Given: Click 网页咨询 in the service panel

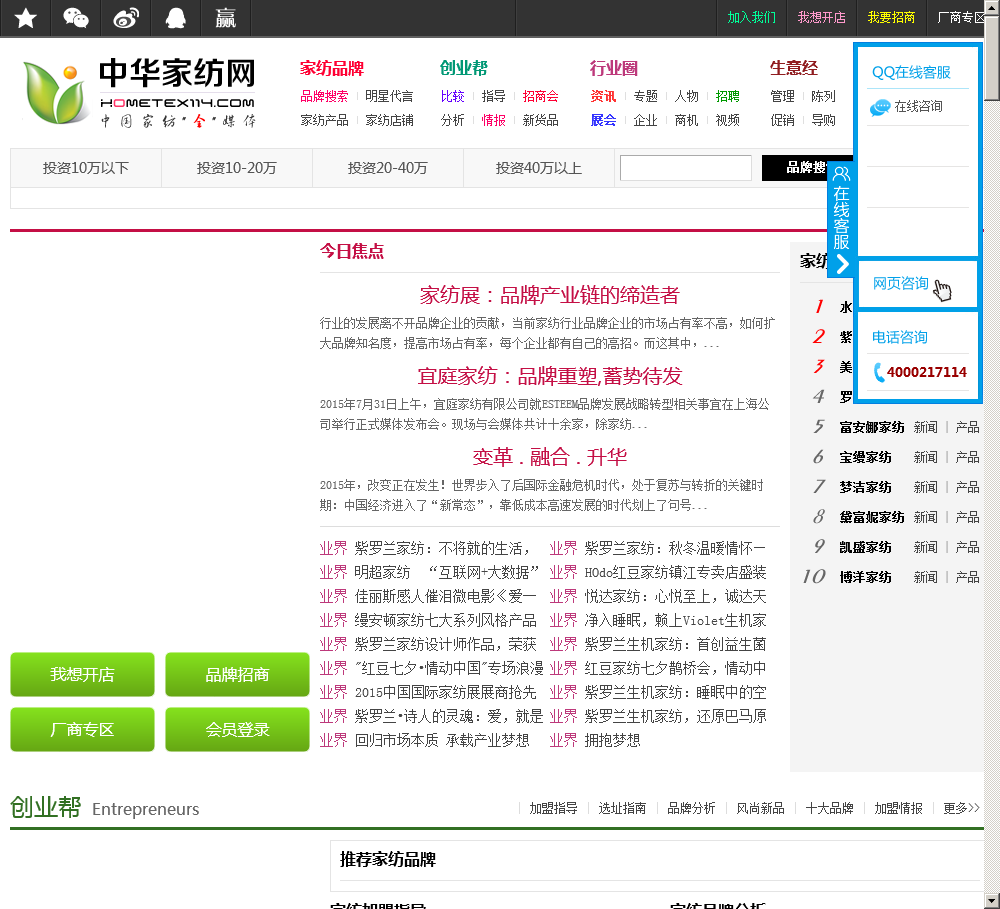Looking at the screenshot, I should click(x=900, y=283).
